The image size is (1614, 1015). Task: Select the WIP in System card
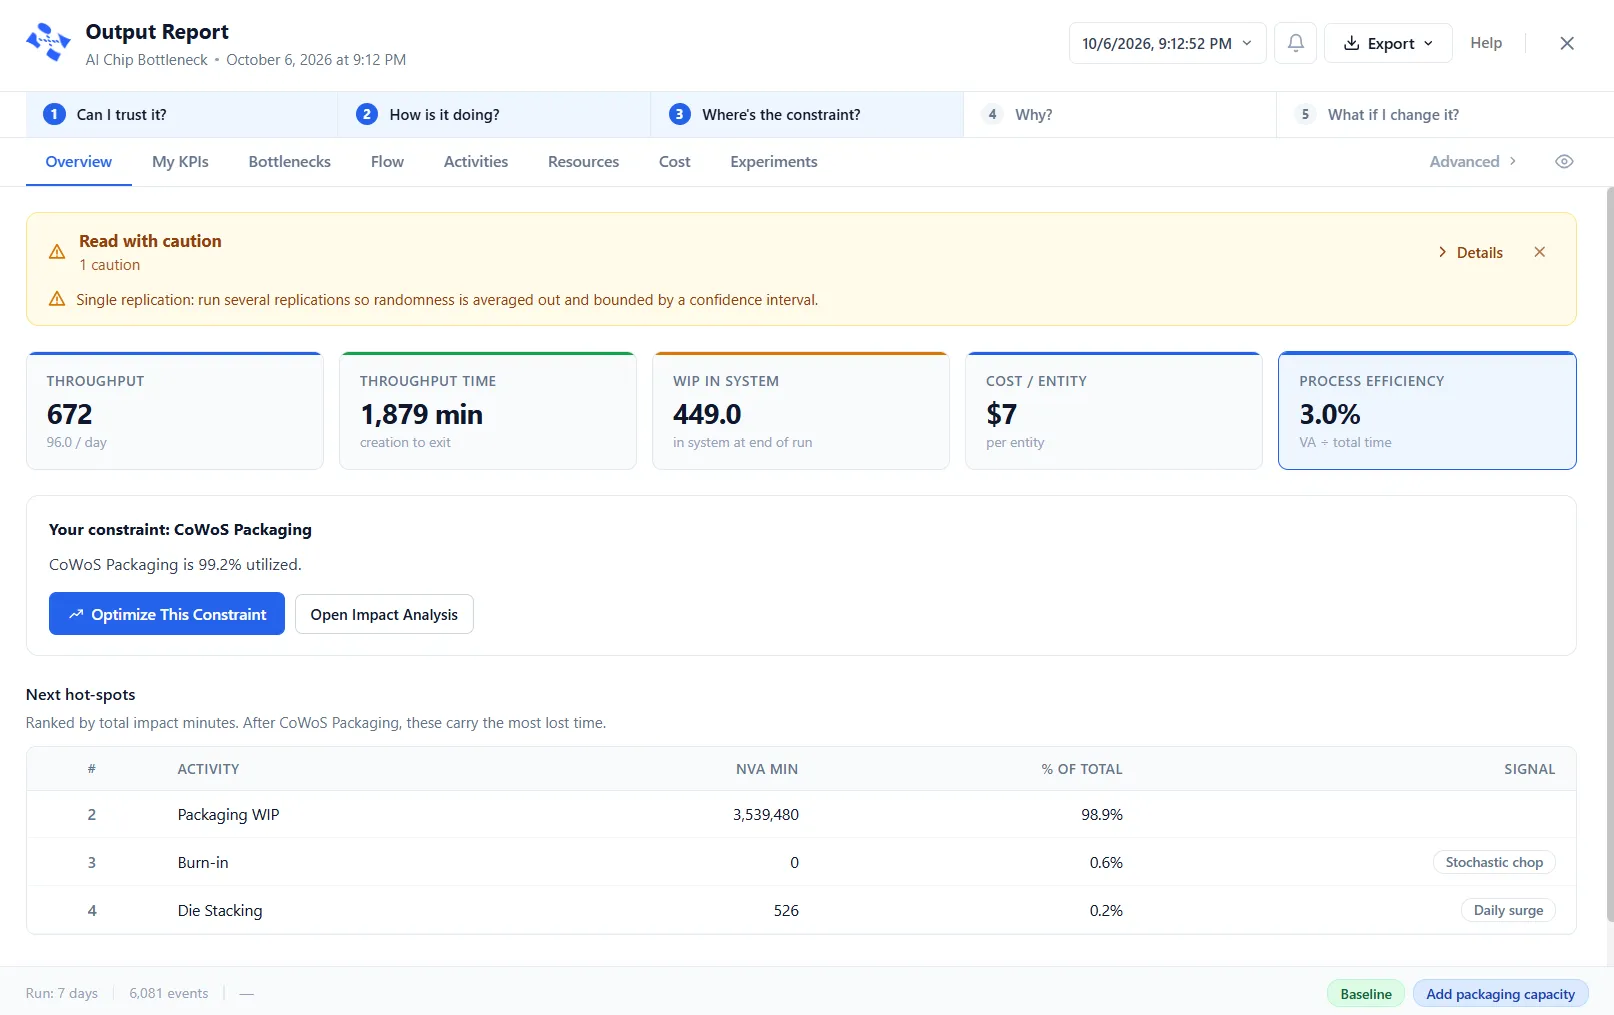pyautogui.click(x=801, y=410)
